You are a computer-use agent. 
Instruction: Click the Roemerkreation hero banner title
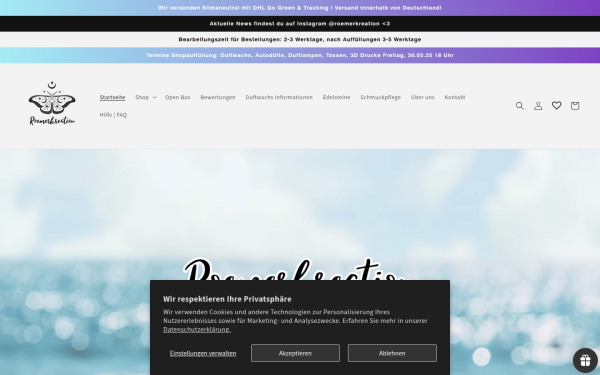tap(295, 270)
